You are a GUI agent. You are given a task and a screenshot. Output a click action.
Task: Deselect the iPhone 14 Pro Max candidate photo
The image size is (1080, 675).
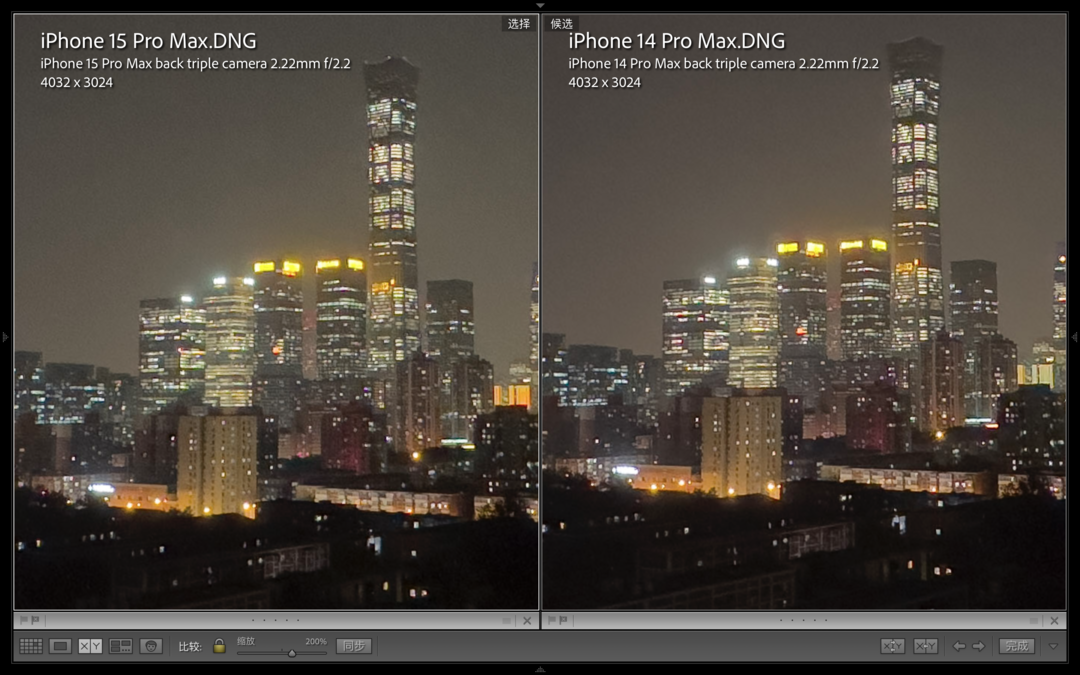(1054, 620)
